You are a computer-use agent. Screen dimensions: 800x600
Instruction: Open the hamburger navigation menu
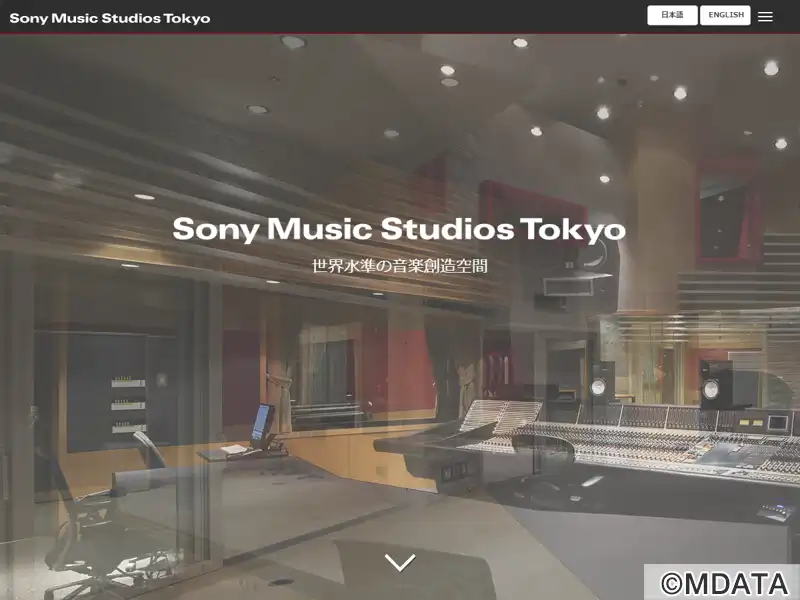[x=765, y=16]
